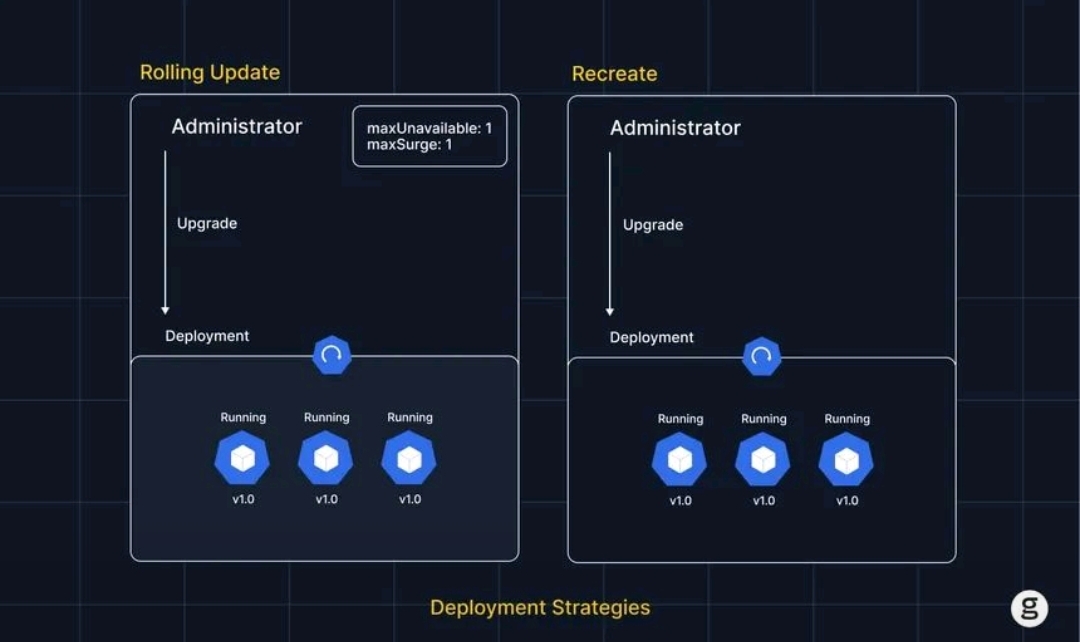Click the maxUnavailable and maxSurge settings box

pyautogui.click(x=429, y=136)
